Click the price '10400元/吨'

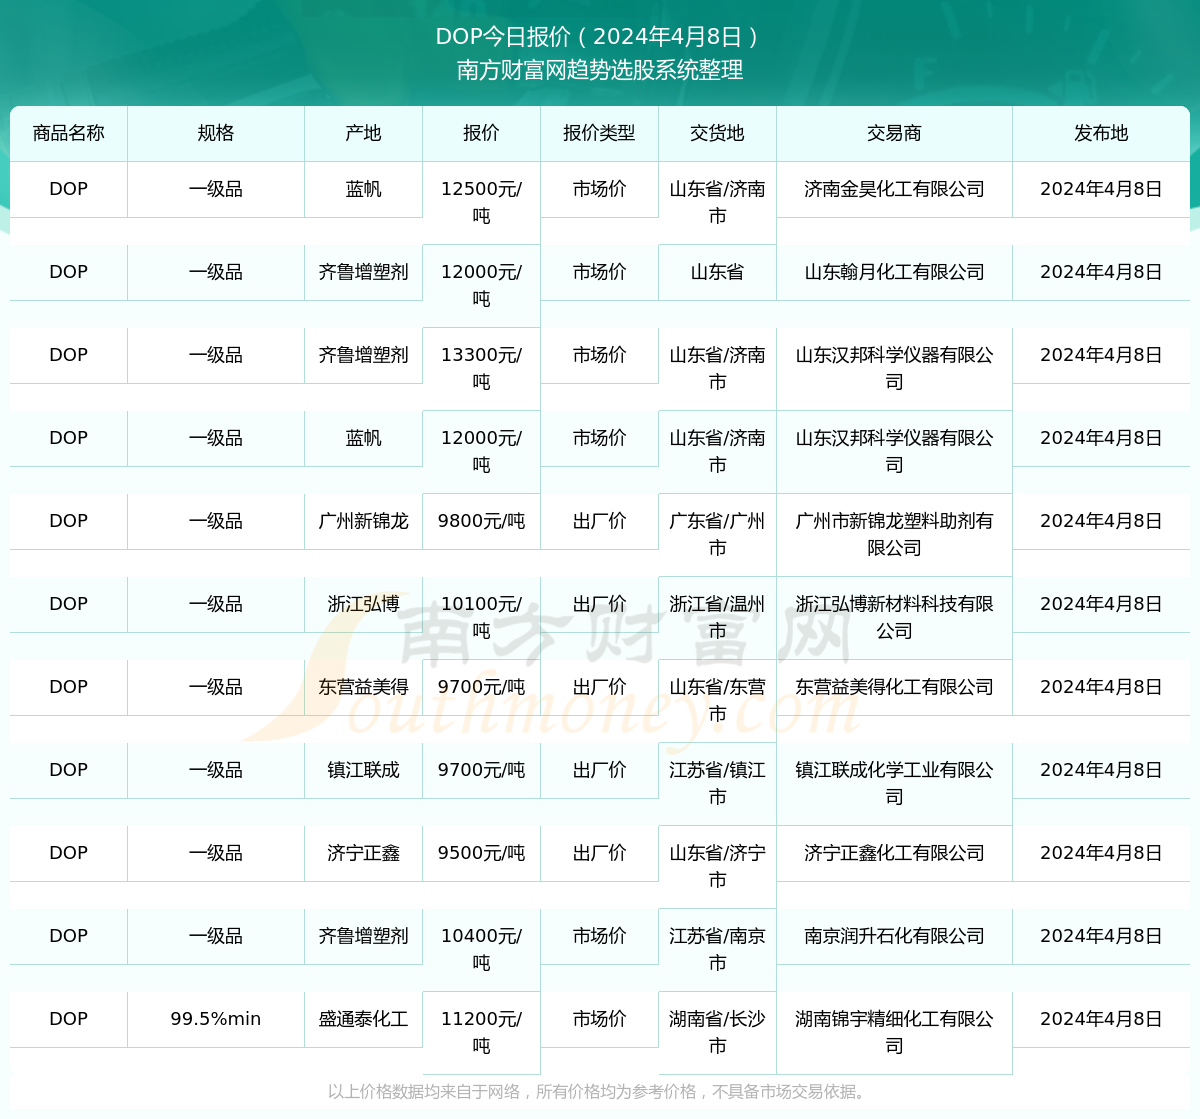(481, 949)
